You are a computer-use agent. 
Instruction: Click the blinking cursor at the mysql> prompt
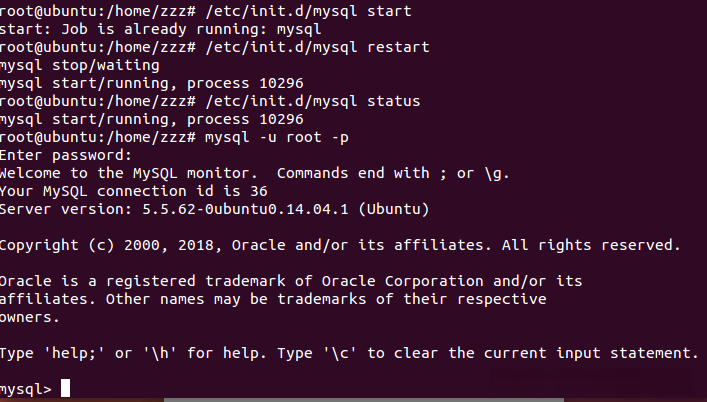click(66, 388)
